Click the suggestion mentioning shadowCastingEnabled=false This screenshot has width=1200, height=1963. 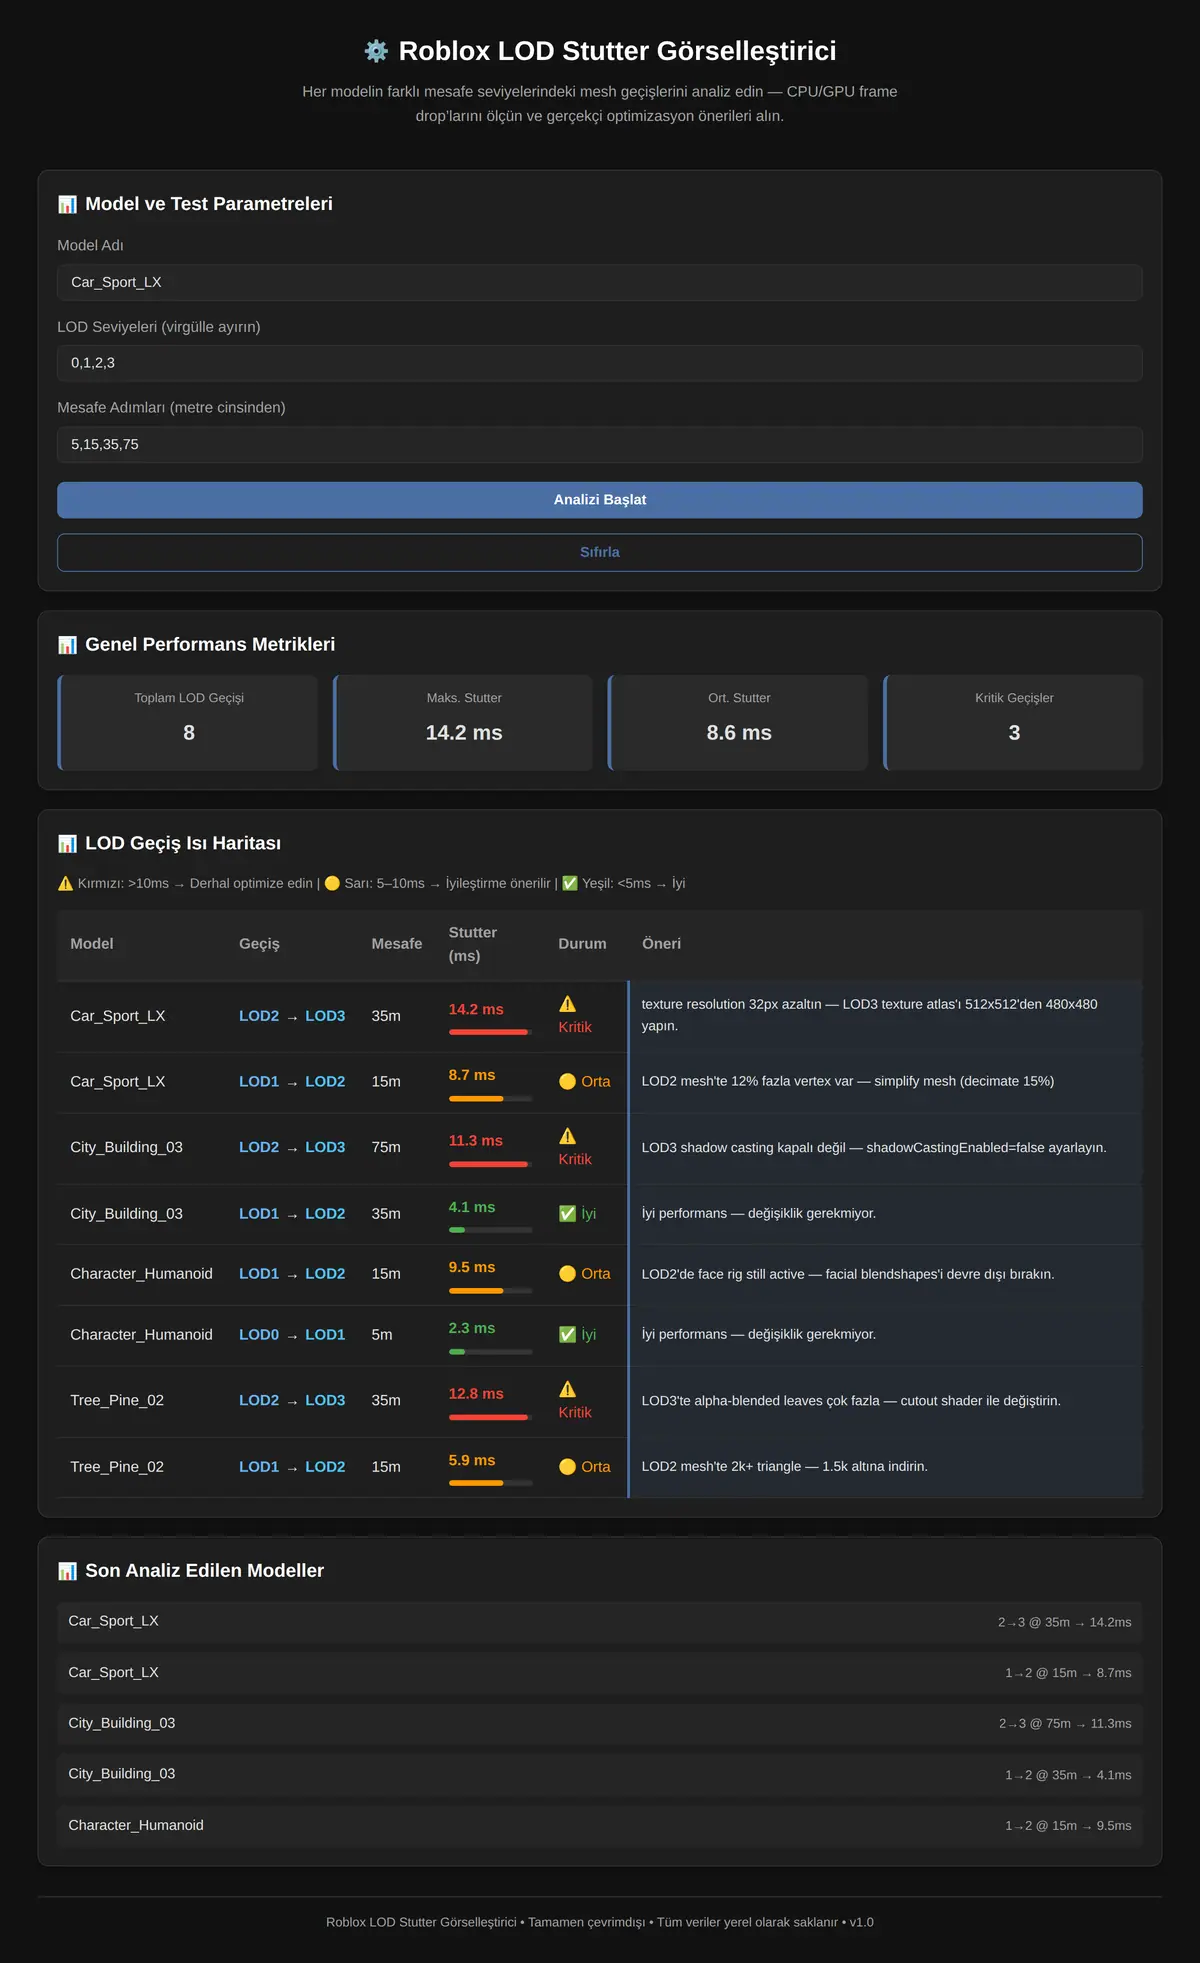click(874, 1148)
